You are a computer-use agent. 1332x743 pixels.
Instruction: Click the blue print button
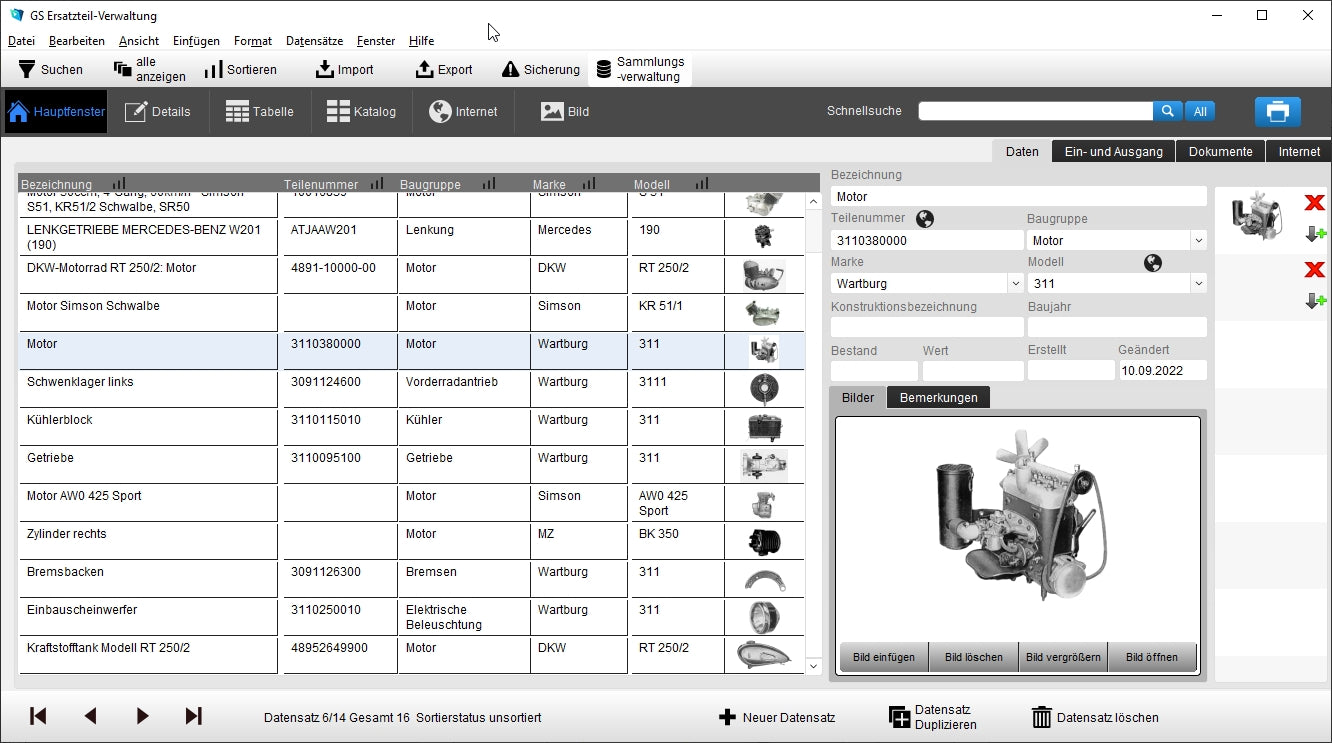(x=1277, y=112)
